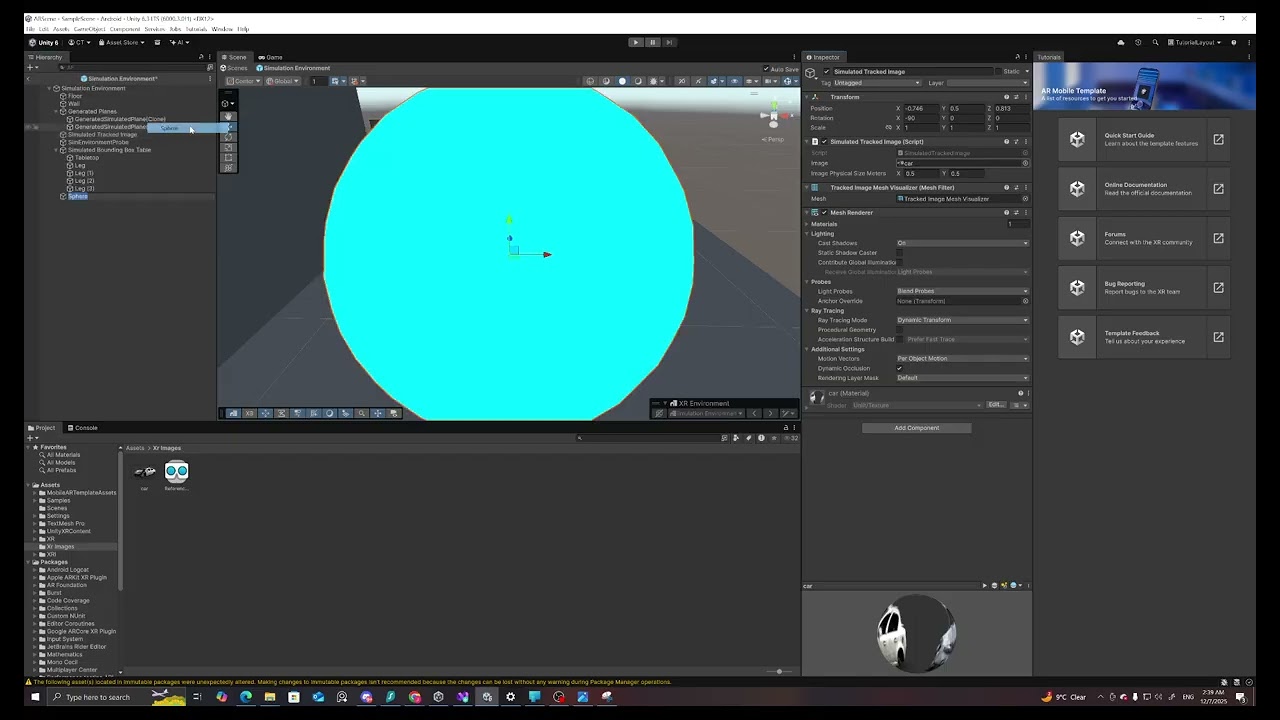Toggle the active checkbox for Simulated Tracked Image object
Screen dimensions: 1280x720
(x=826, y=72)
